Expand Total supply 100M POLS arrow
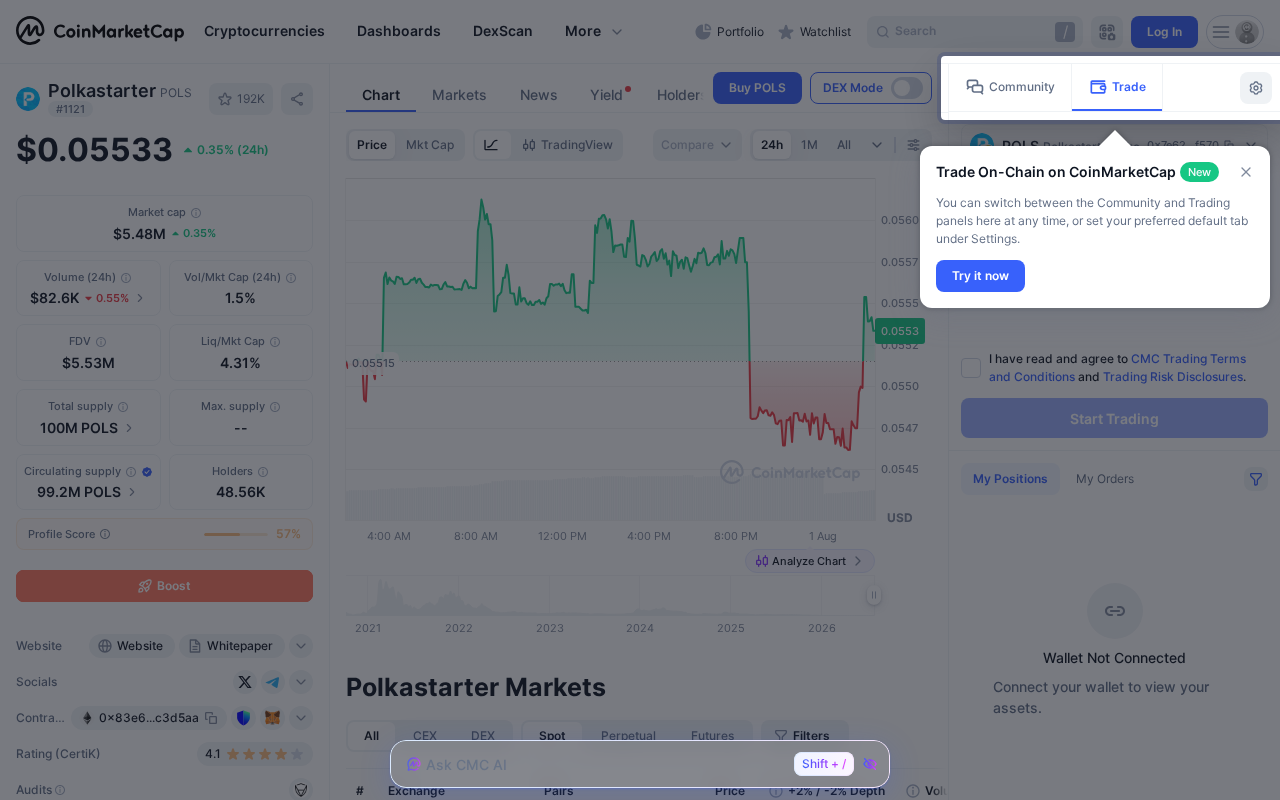The width and height of the screenshot is (1280, 800). pos(129,428)
